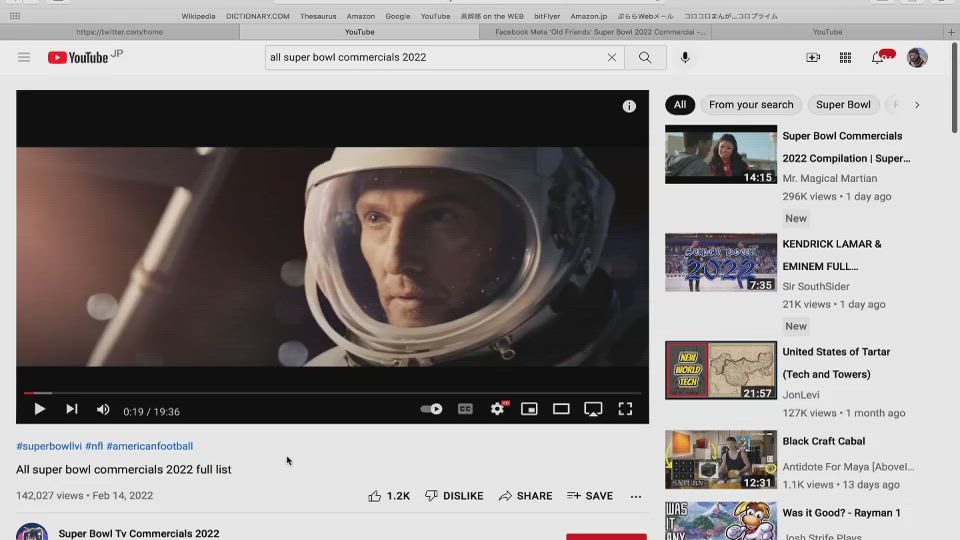Click the #superbowllvi hashtag link
The height and width of the screenshot is (540, 960).
coord(48,446)
